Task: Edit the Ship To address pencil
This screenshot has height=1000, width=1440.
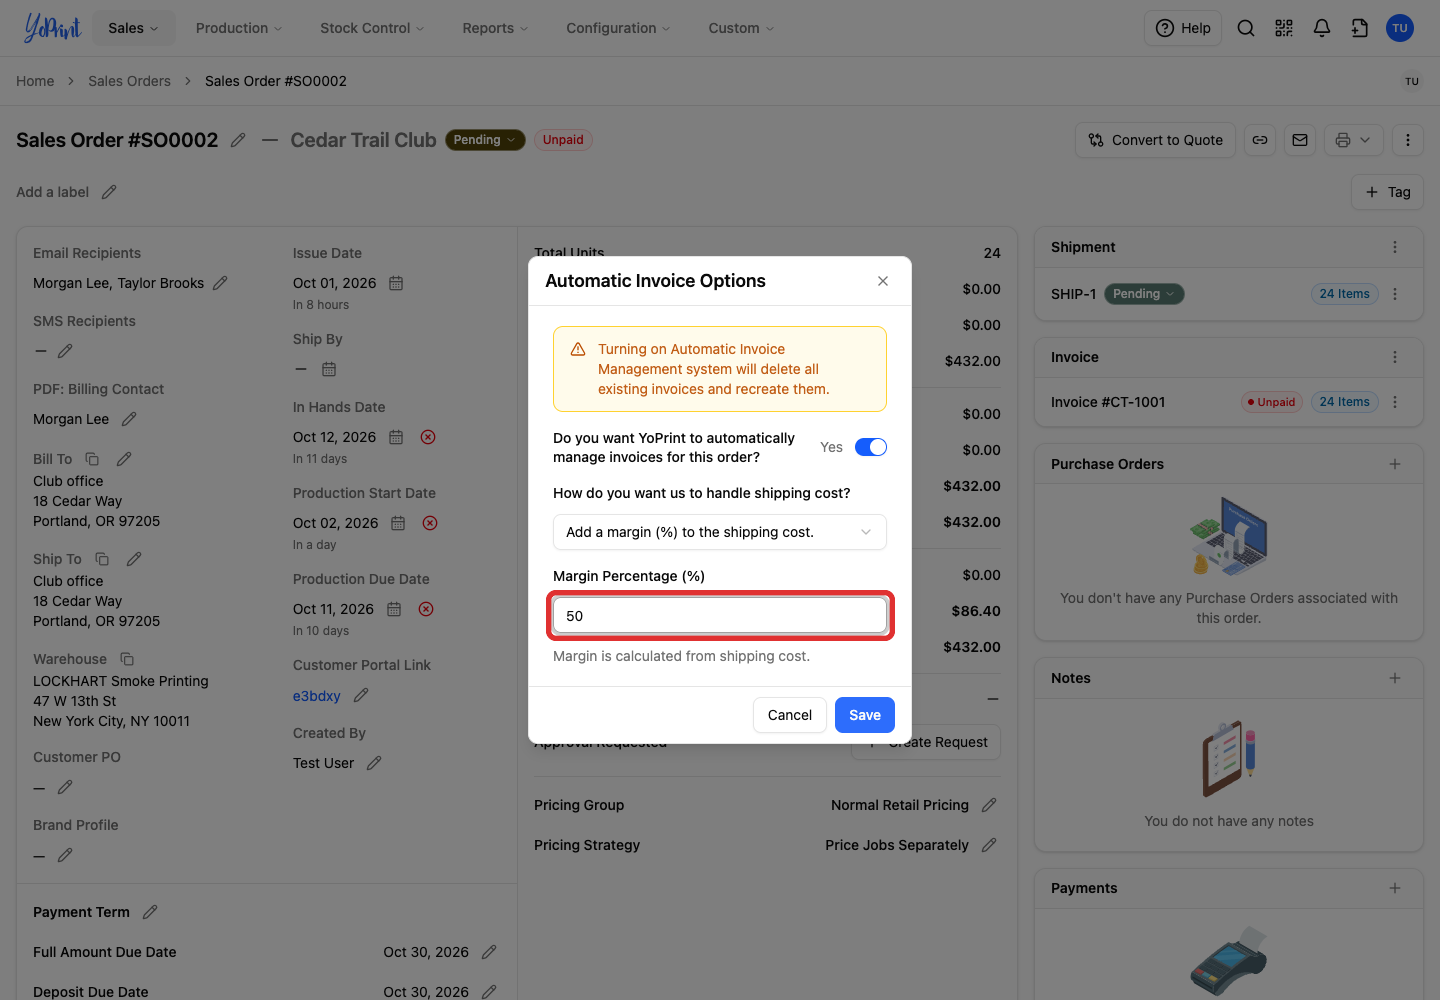Action: [x=134, y=559]
